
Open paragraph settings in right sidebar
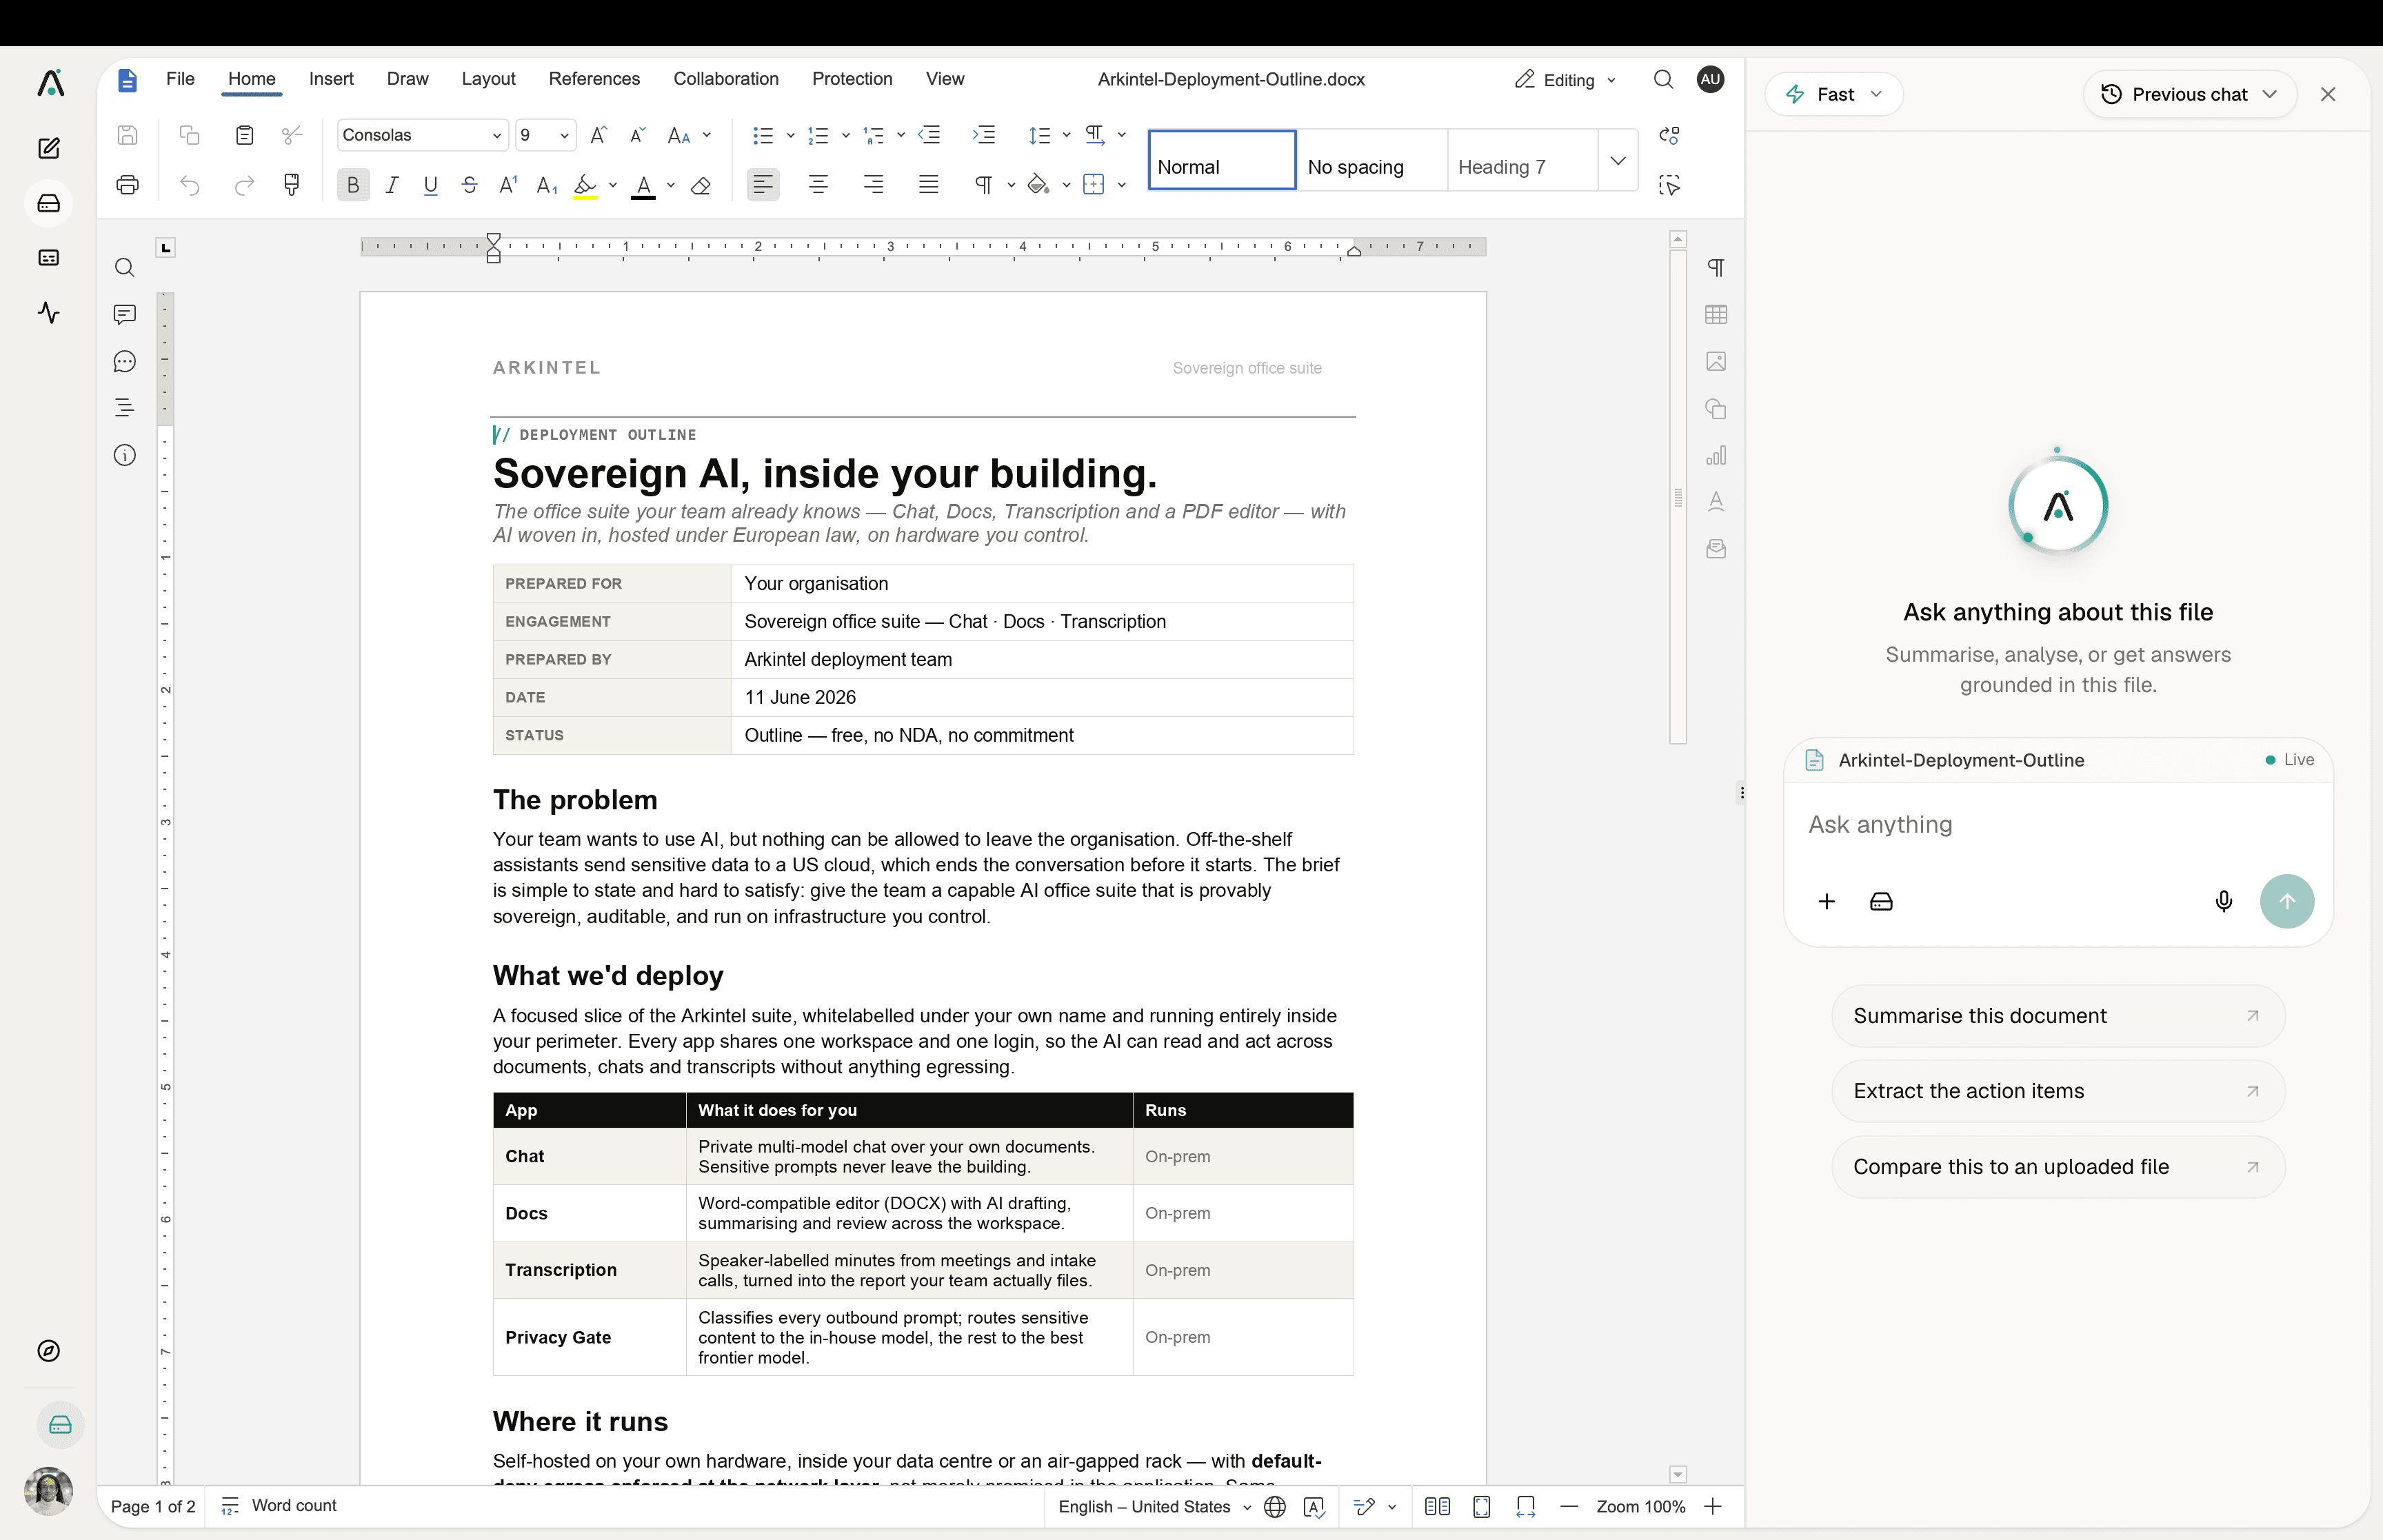[1716, 268]
